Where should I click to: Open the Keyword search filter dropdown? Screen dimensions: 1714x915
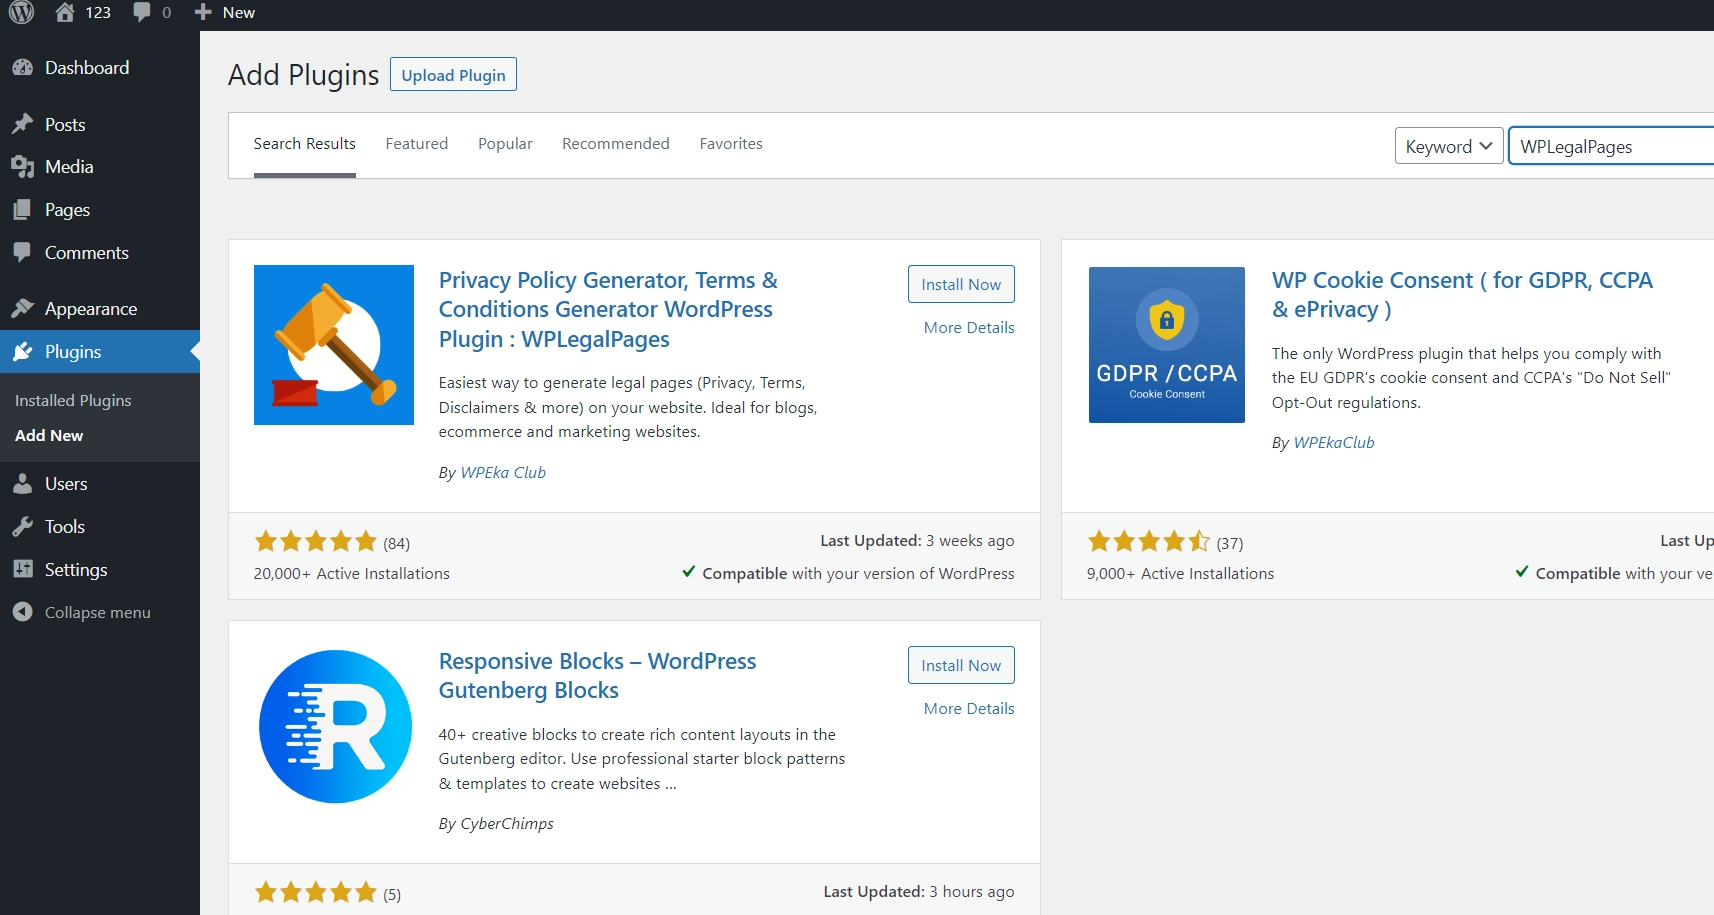point(1447,145)
